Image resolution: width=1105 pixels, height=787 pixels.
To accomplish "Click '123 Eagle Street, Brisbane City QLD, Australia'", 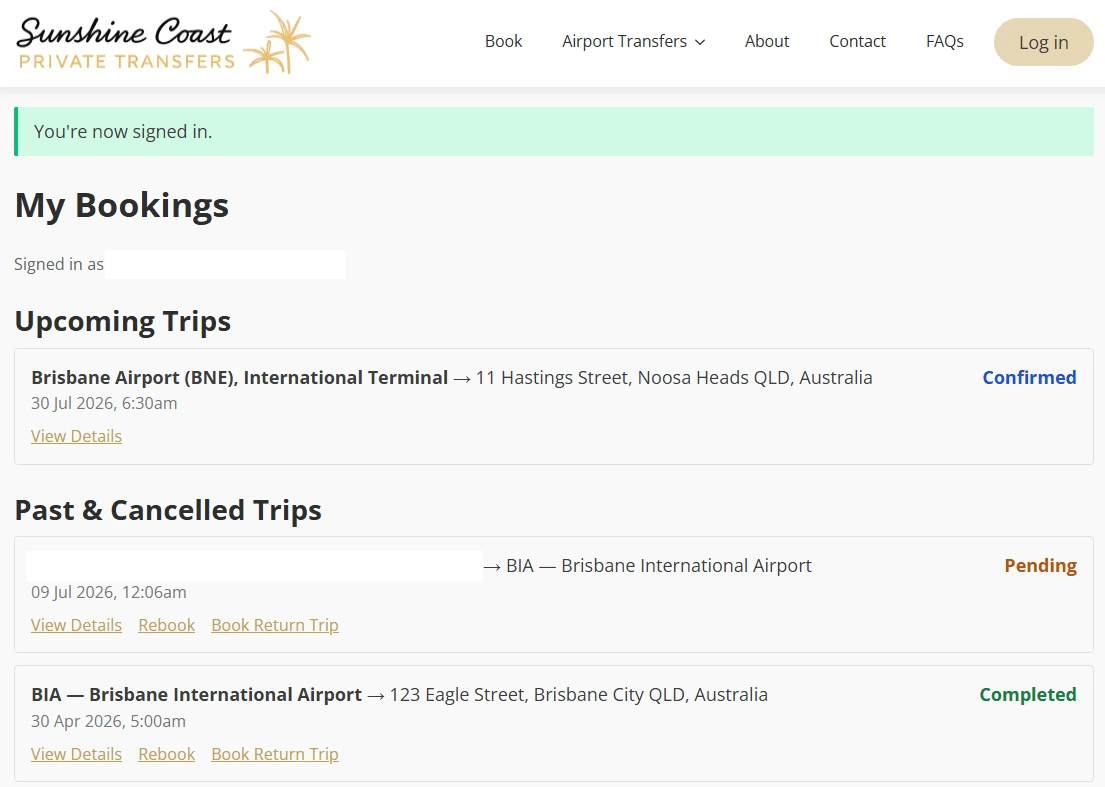I will (579, 695).
